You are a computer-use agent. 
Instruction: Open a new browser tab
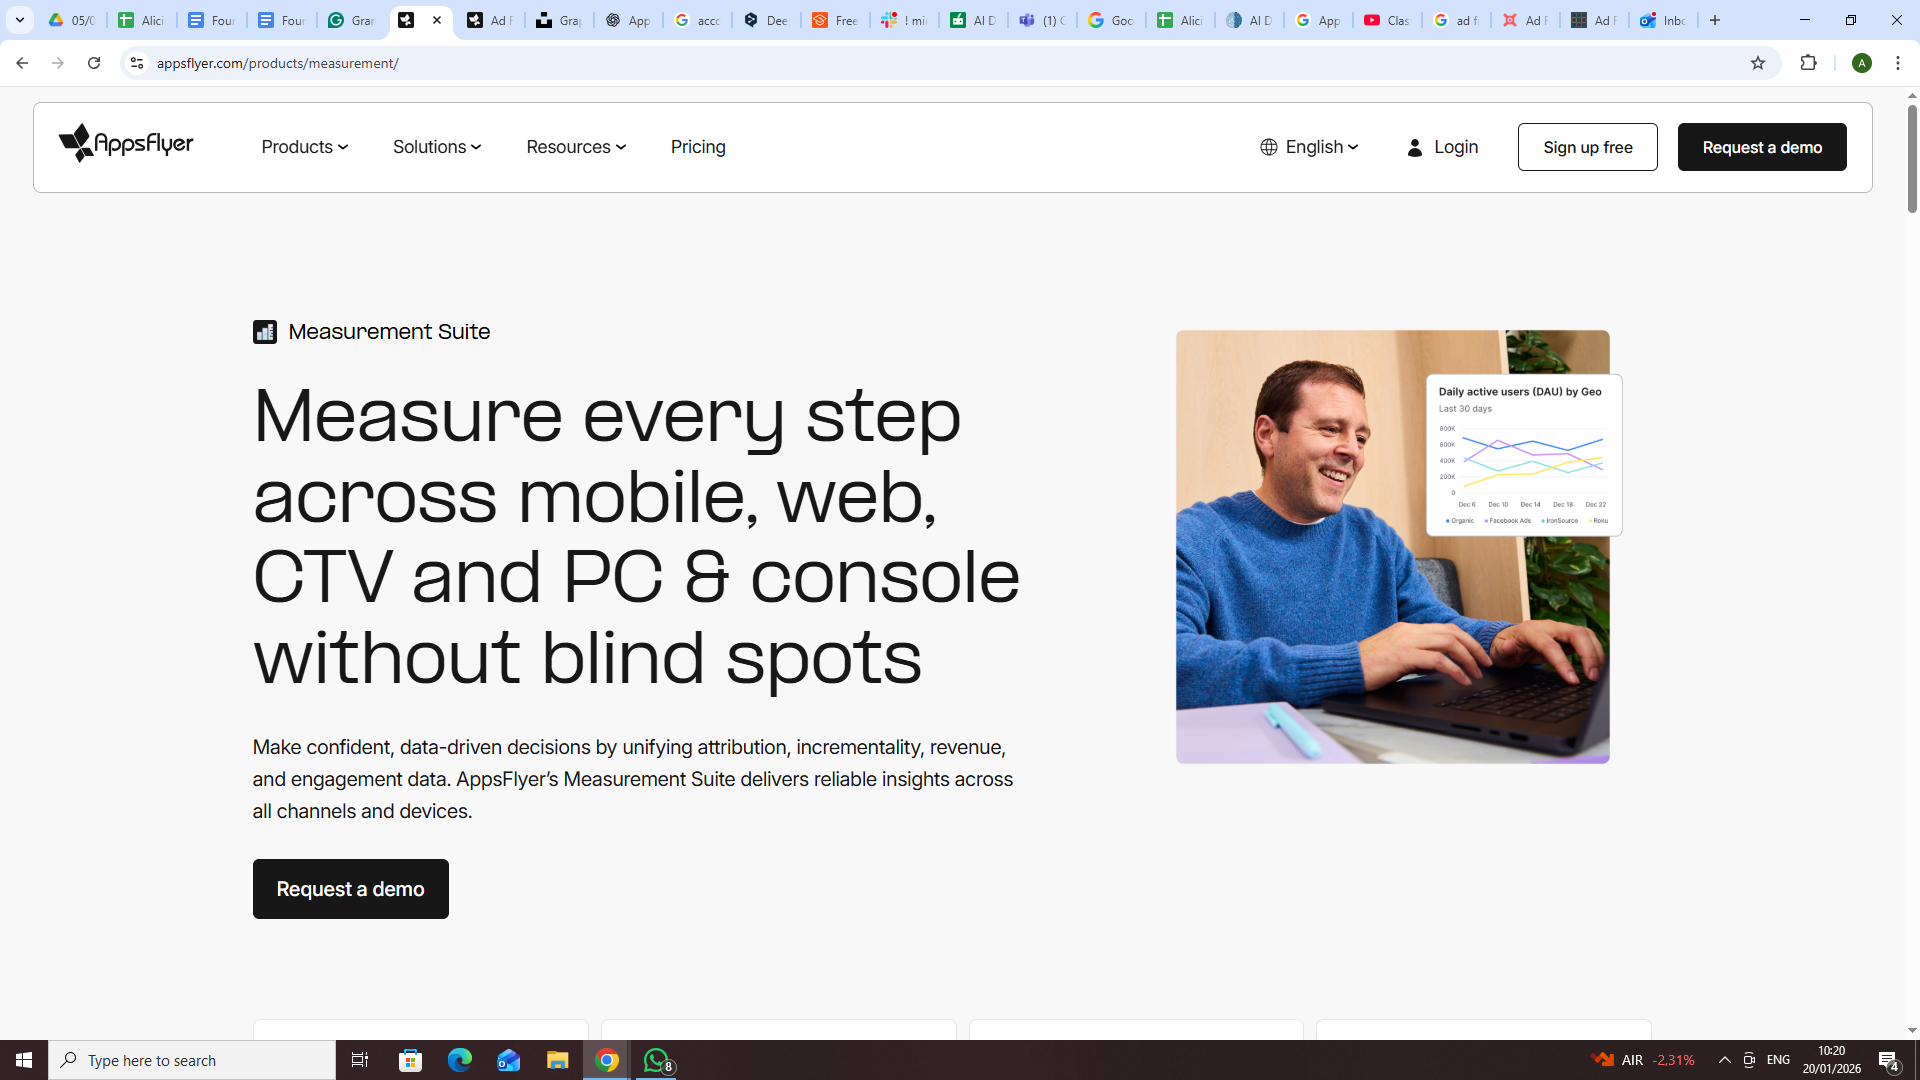tap(1715, 20)
